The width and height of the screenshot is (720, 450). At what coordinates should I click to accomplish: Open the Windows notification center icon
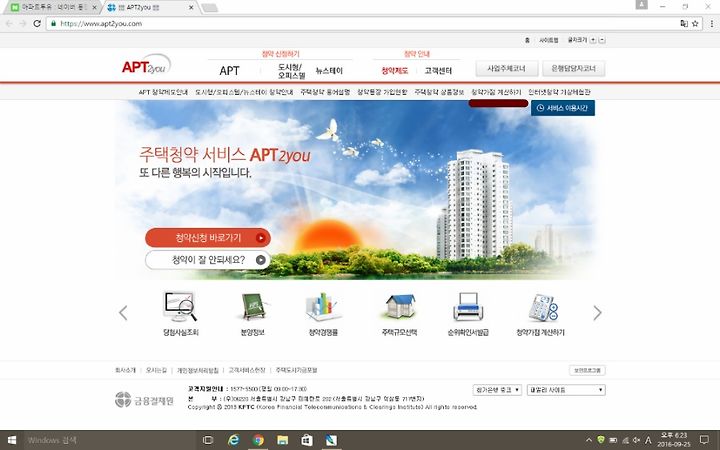point(704,440)
